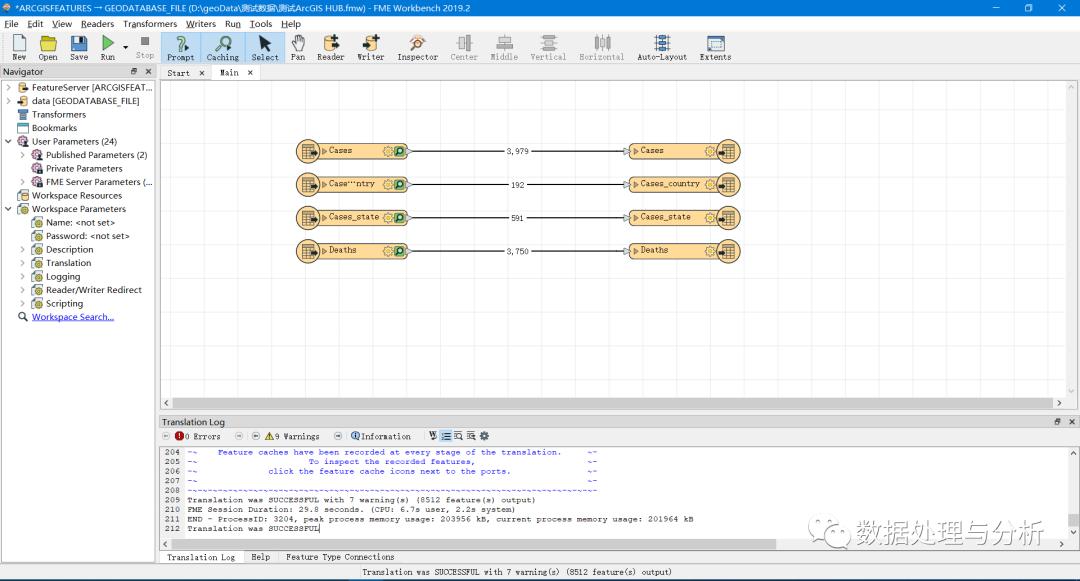This screenshot has height=581, width=1080.
Task: Open the Transformers menu
Action: (150, 24)
